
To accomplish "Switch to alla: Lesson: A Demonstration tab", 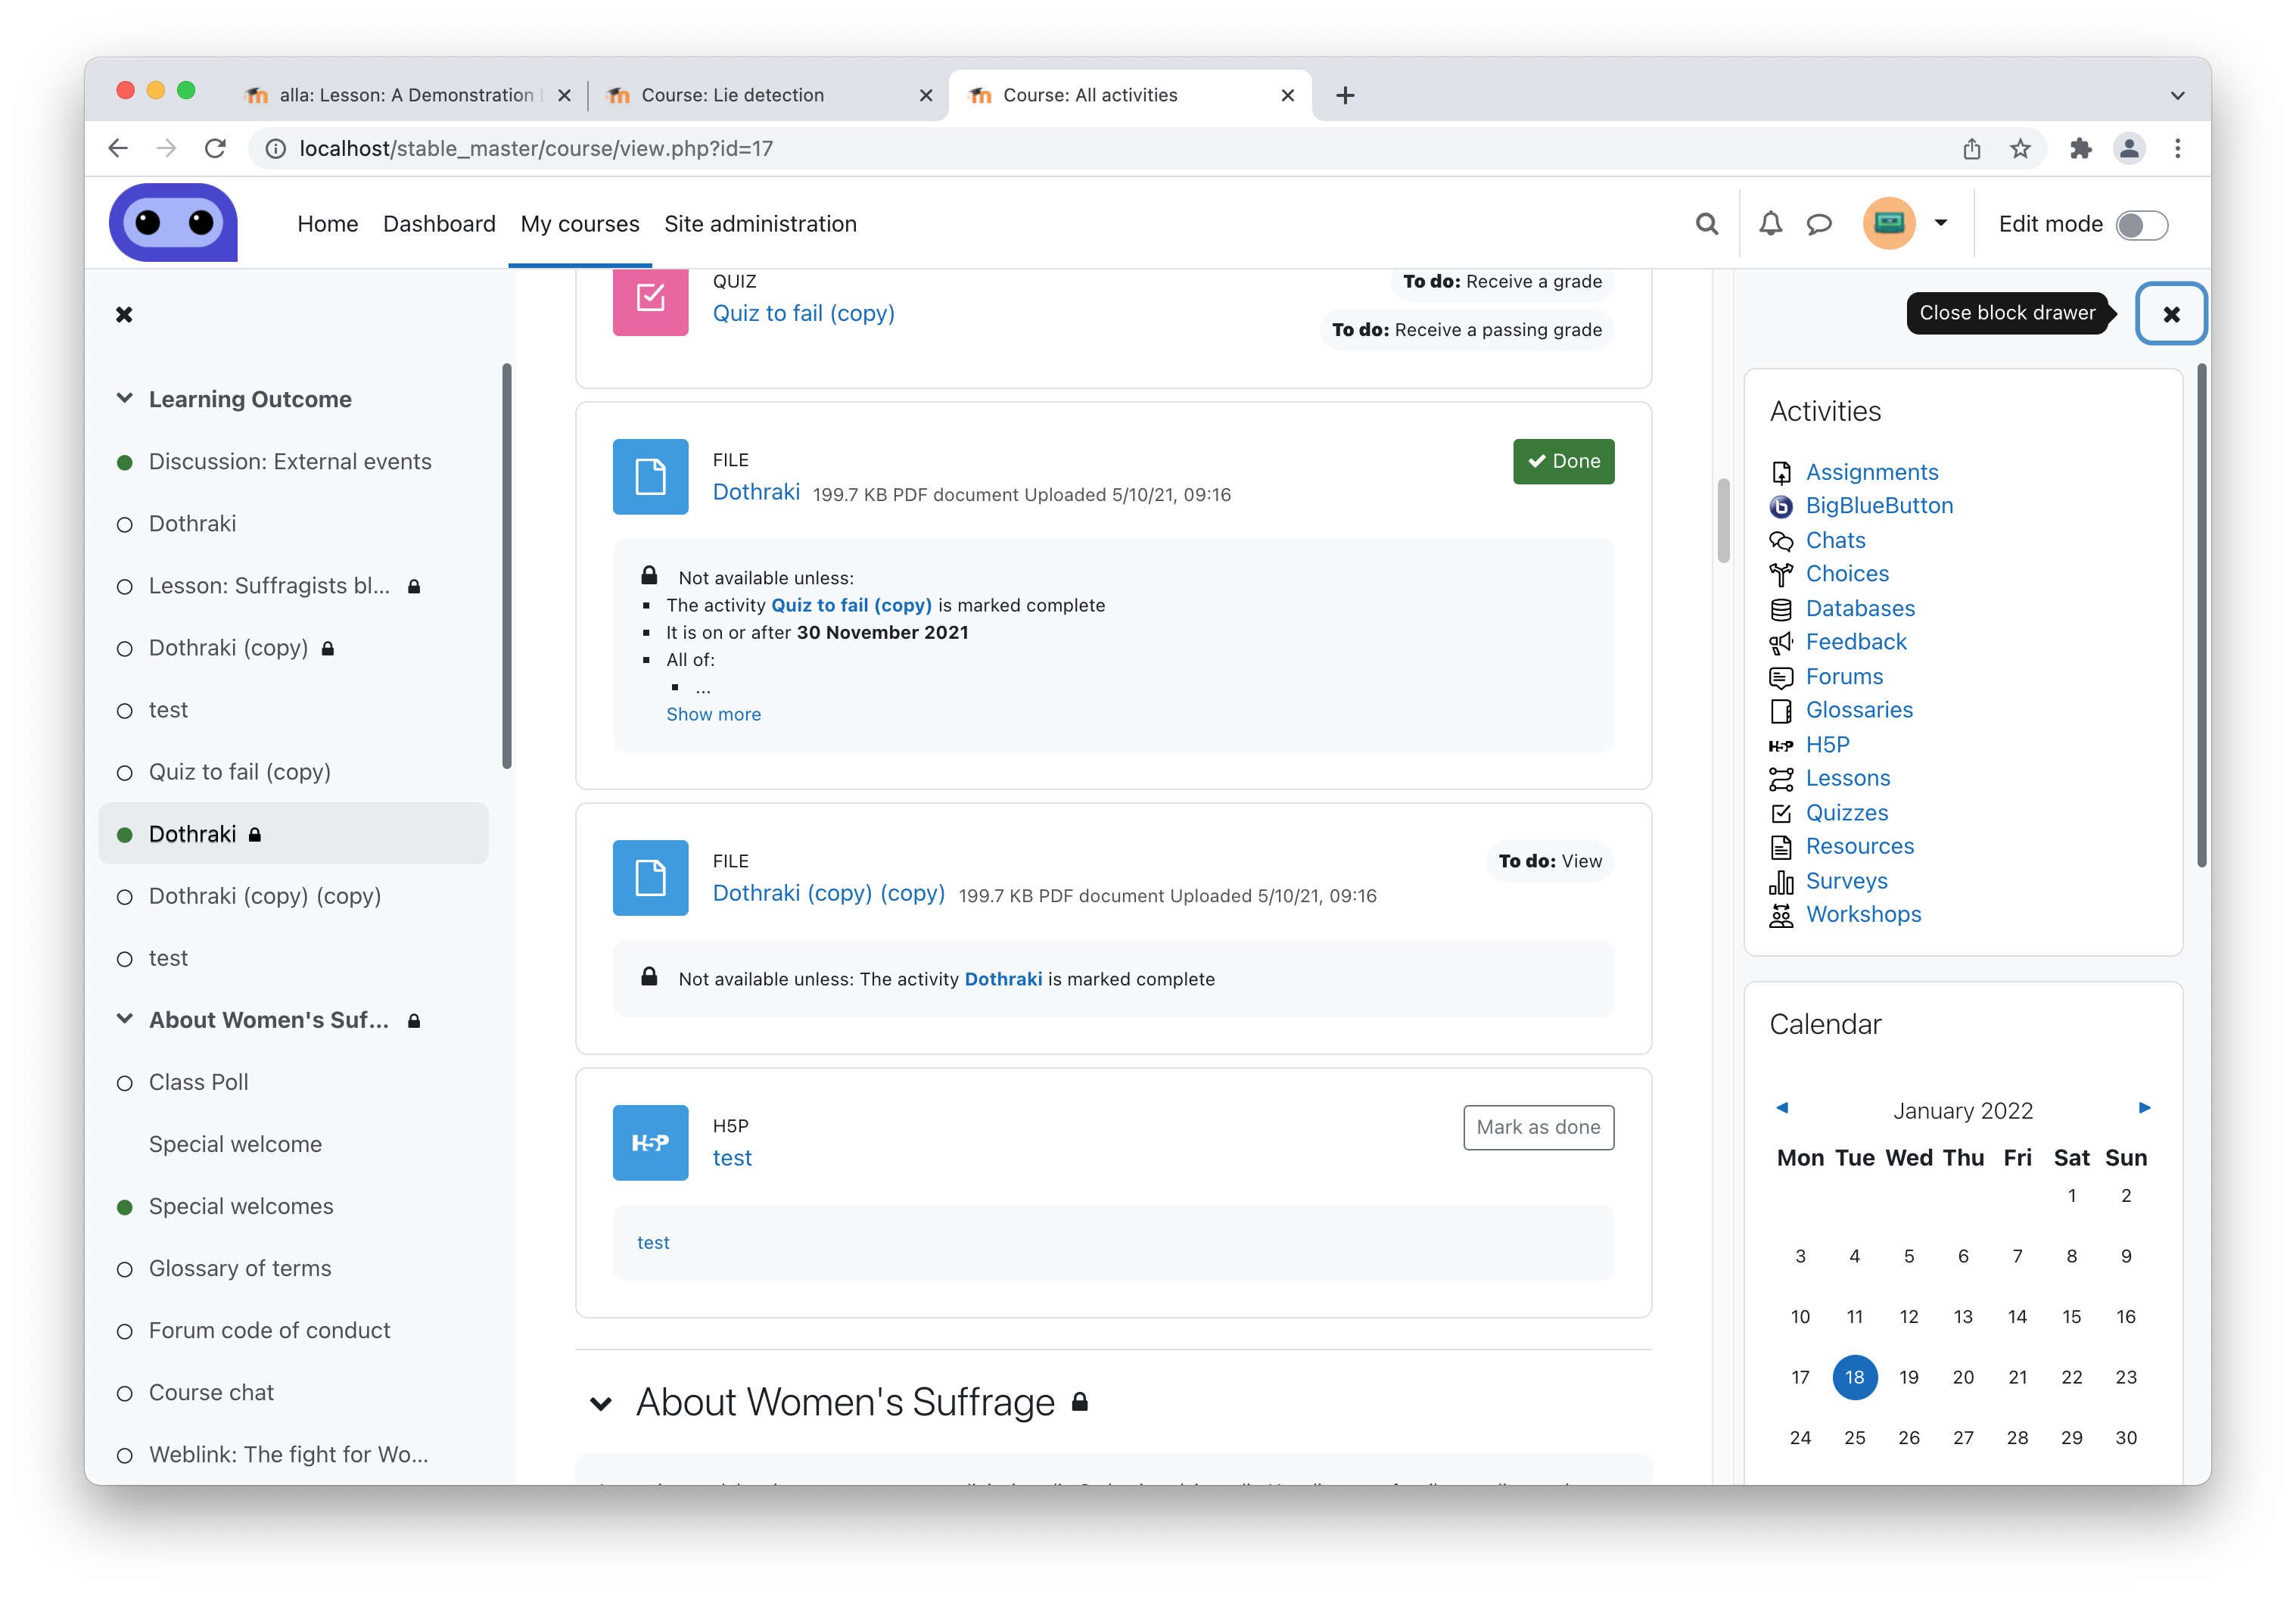I will (408, 95).
